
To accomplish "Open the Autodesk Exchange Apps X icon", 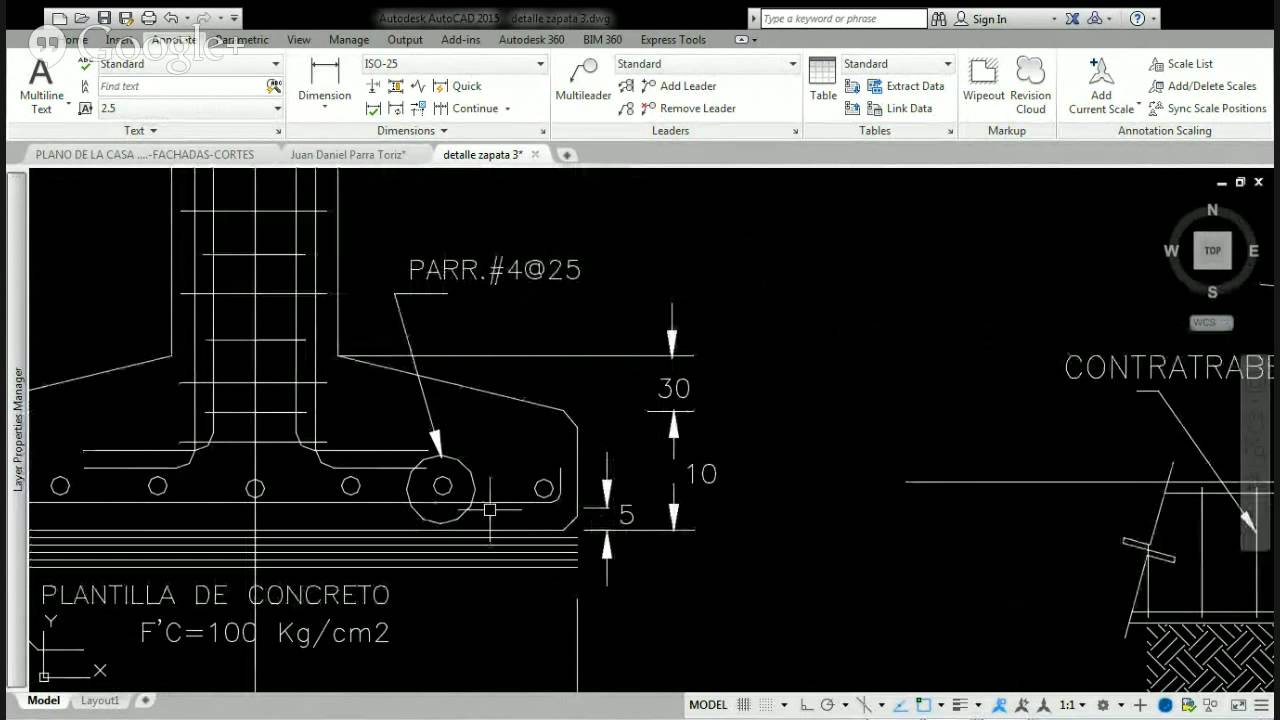I will pyautogui.click(x=1072, y=18).
